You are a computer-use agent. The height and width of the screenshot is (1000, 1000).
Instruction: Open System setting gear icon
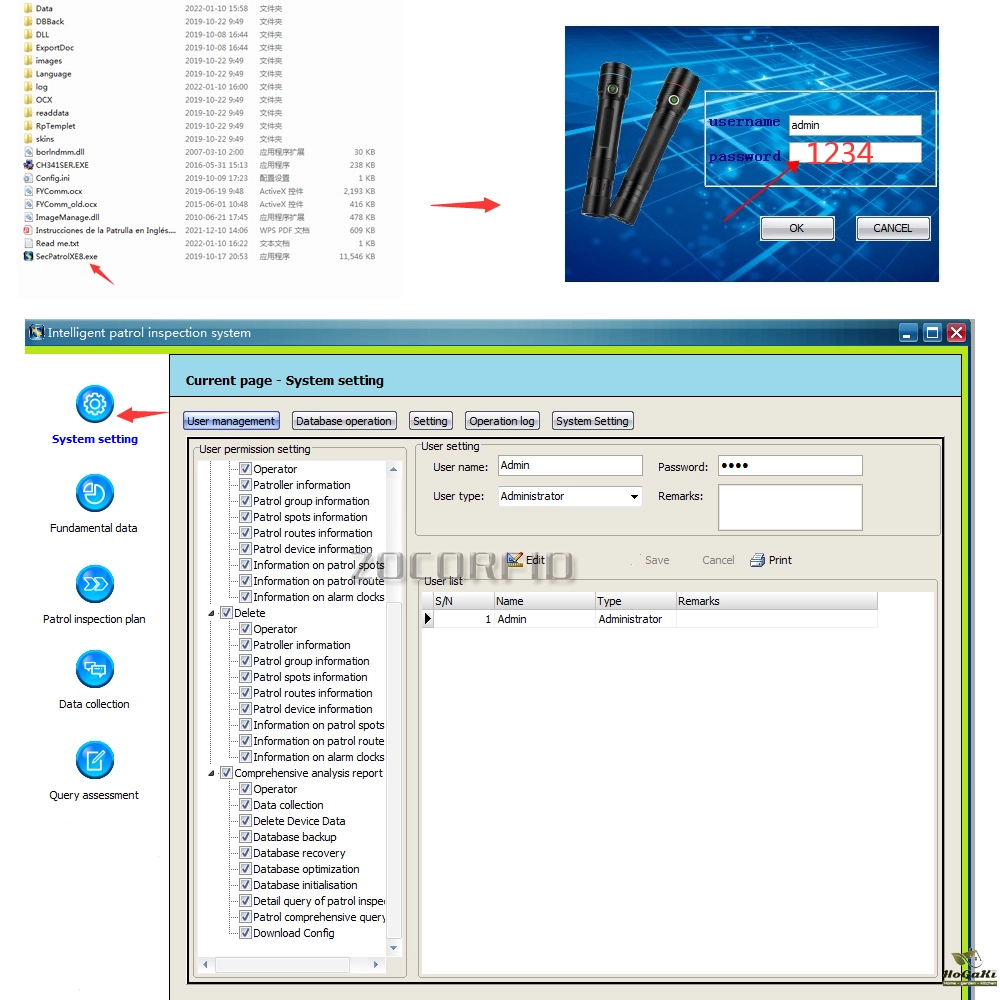pyautogui.click(x=95, y=404)
